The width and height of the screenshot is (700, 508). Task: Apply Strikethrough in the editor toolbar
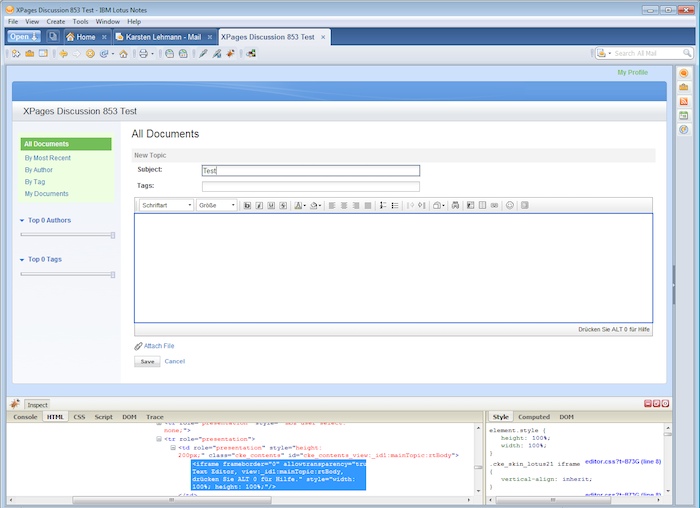coord(283,205)
